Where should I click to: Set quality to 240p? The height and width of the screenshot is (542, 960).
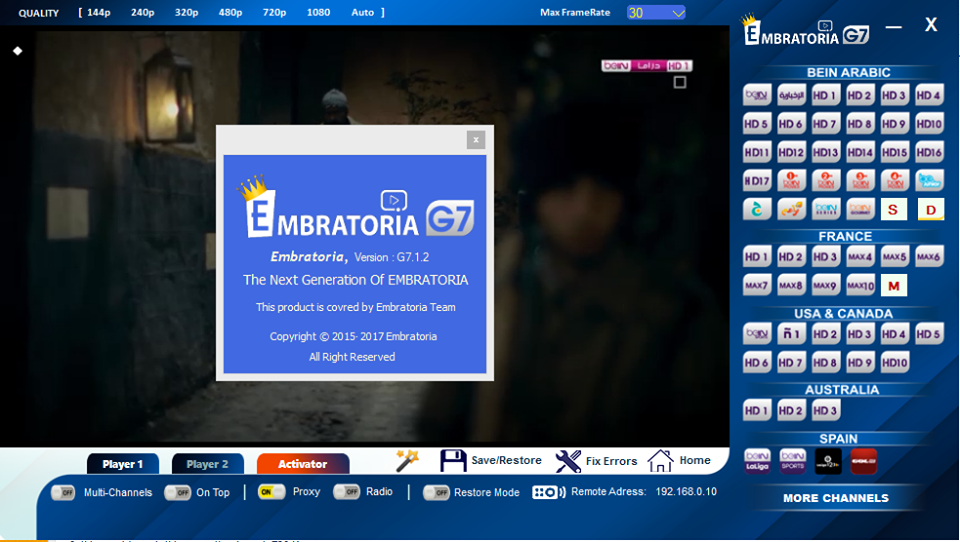(143, 12)
